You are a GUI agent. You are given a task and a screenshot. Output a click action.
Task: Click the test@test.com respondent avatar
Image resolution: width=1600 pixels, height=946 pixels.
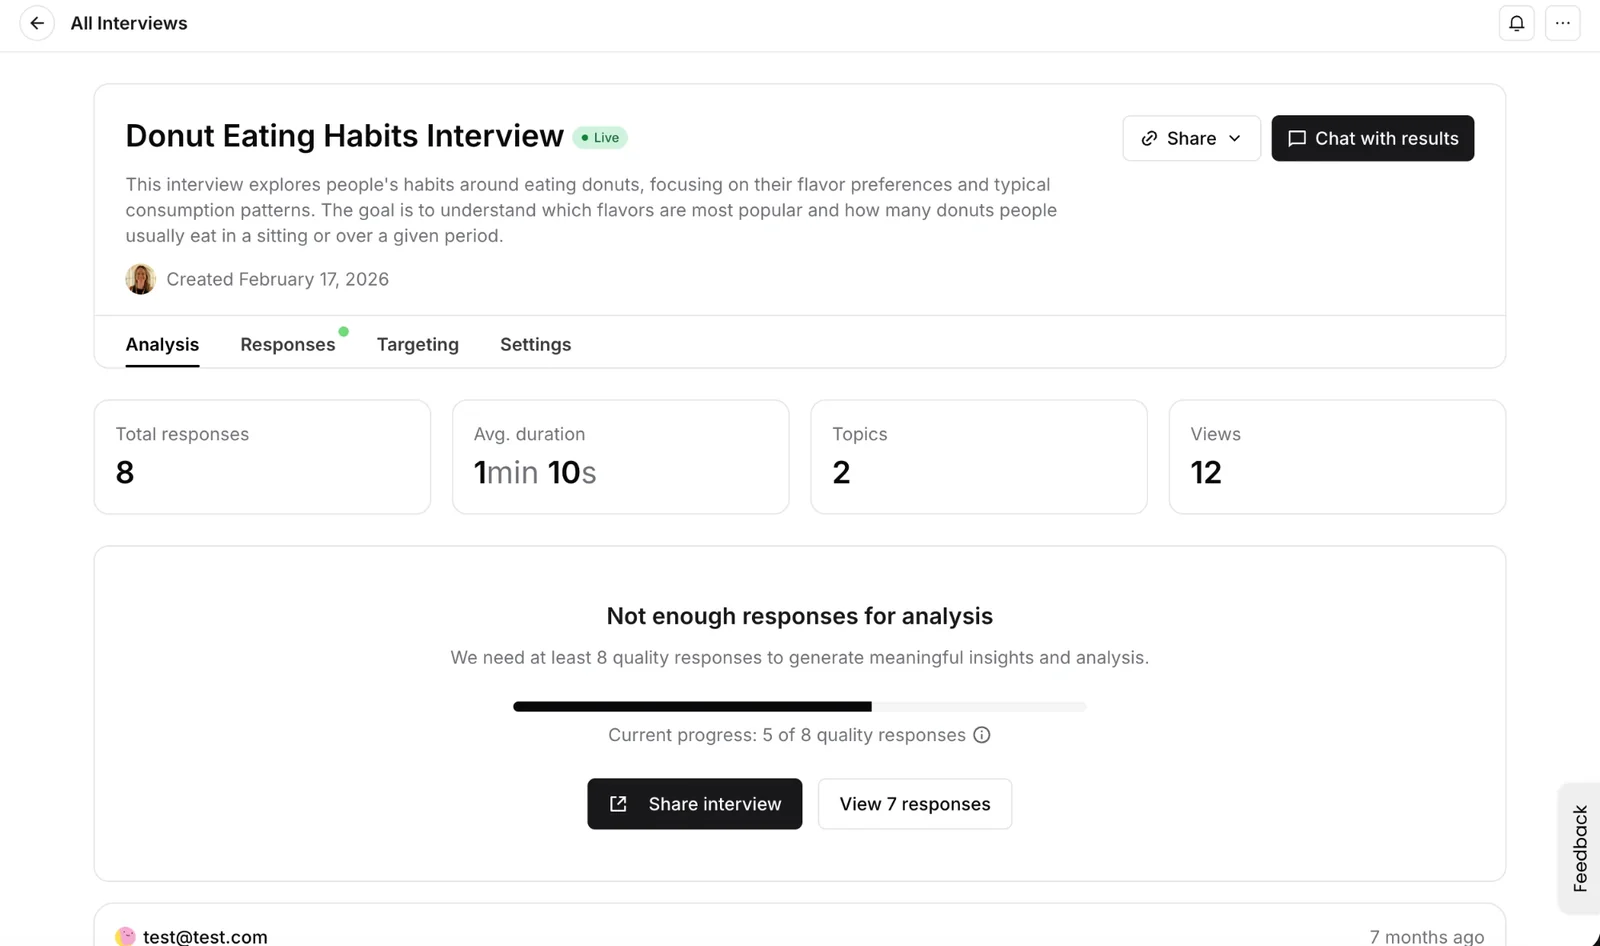[x=126, y=937]
